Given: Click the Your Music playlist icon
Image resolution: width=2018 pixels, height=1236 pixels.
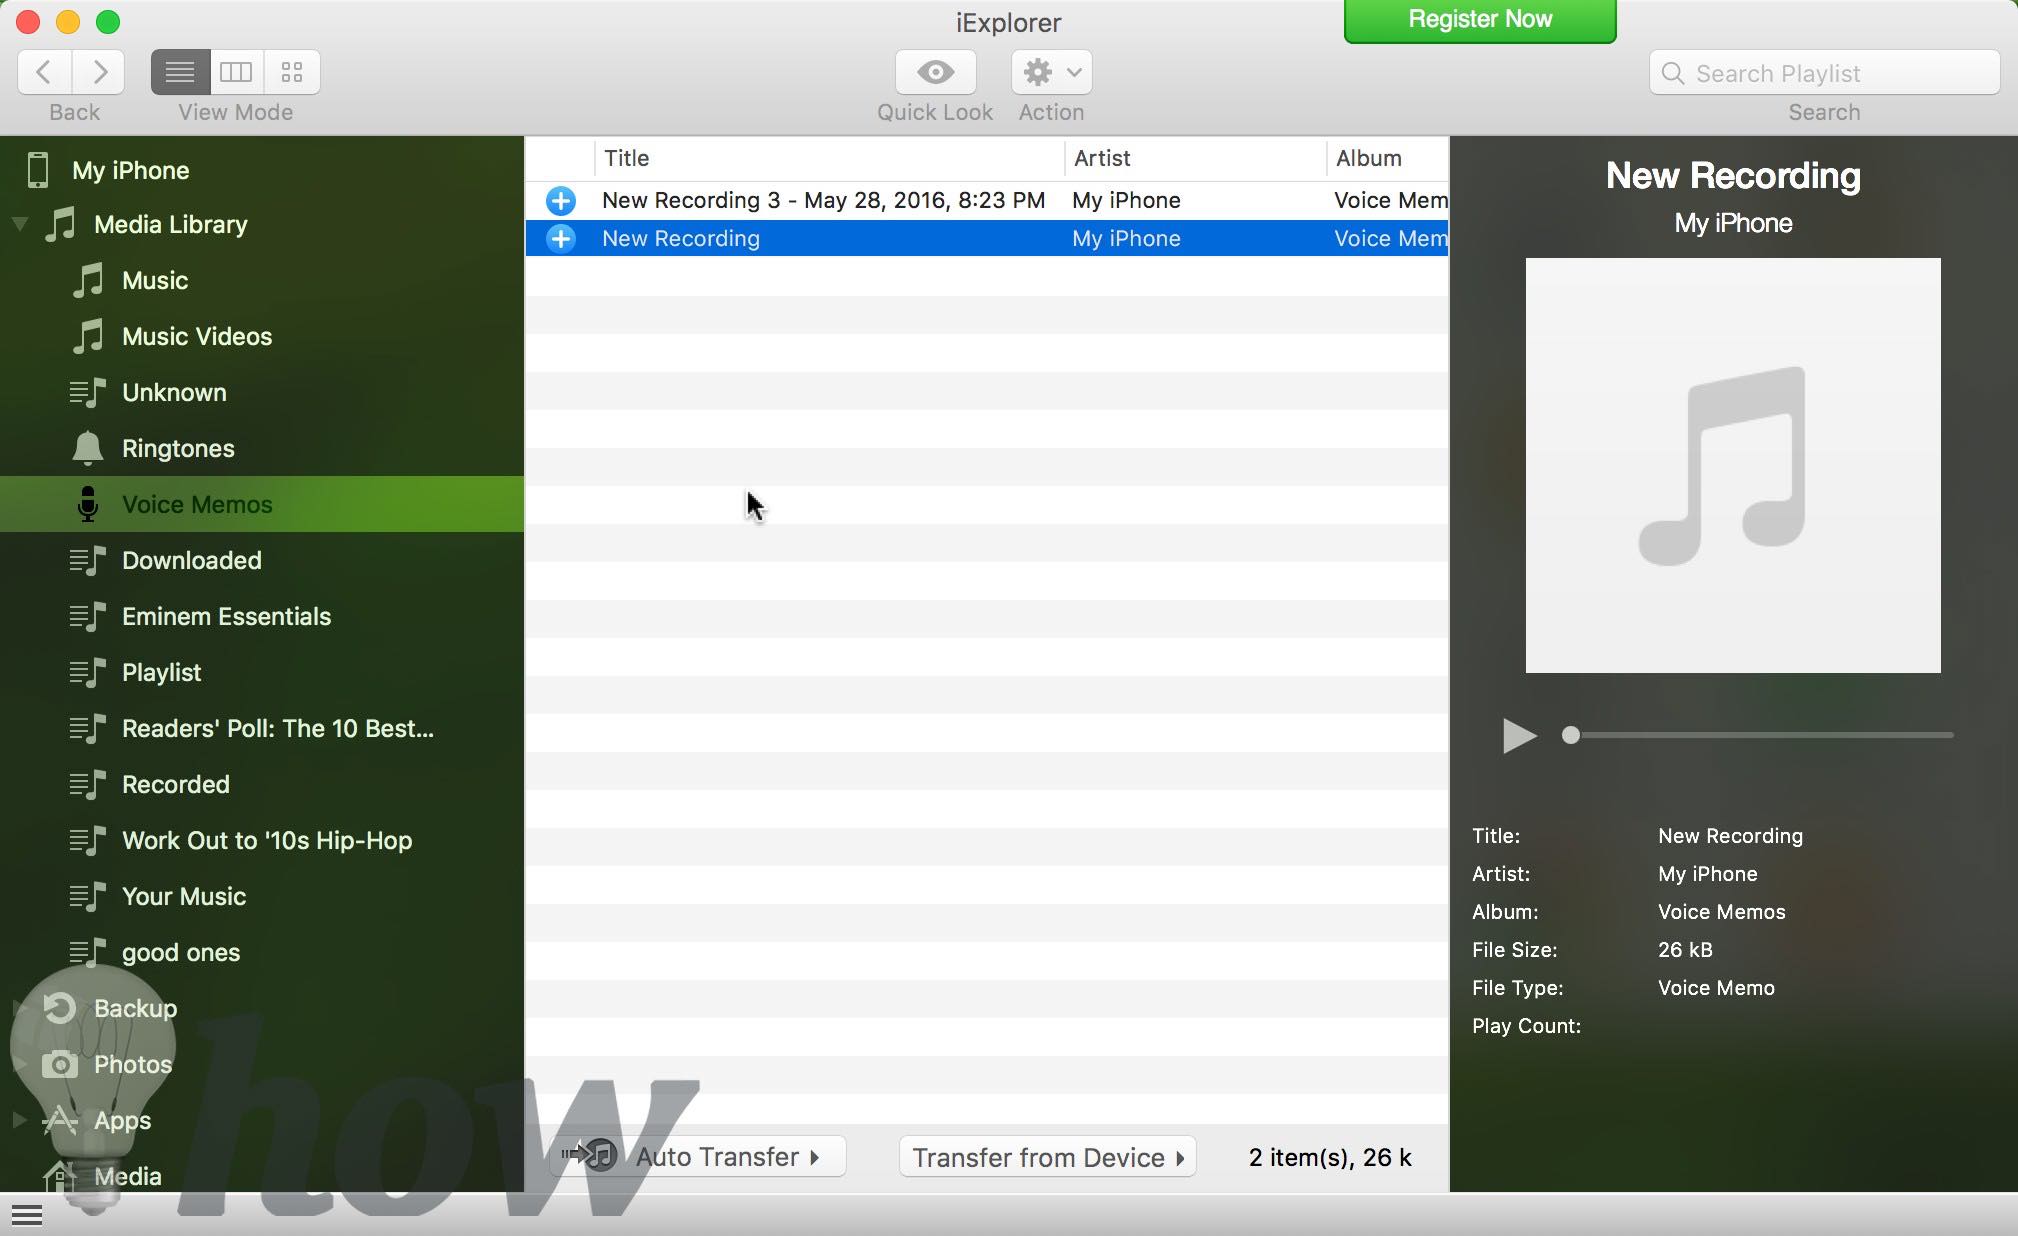Looking at the screenshot, I should (x=88, y=896).
